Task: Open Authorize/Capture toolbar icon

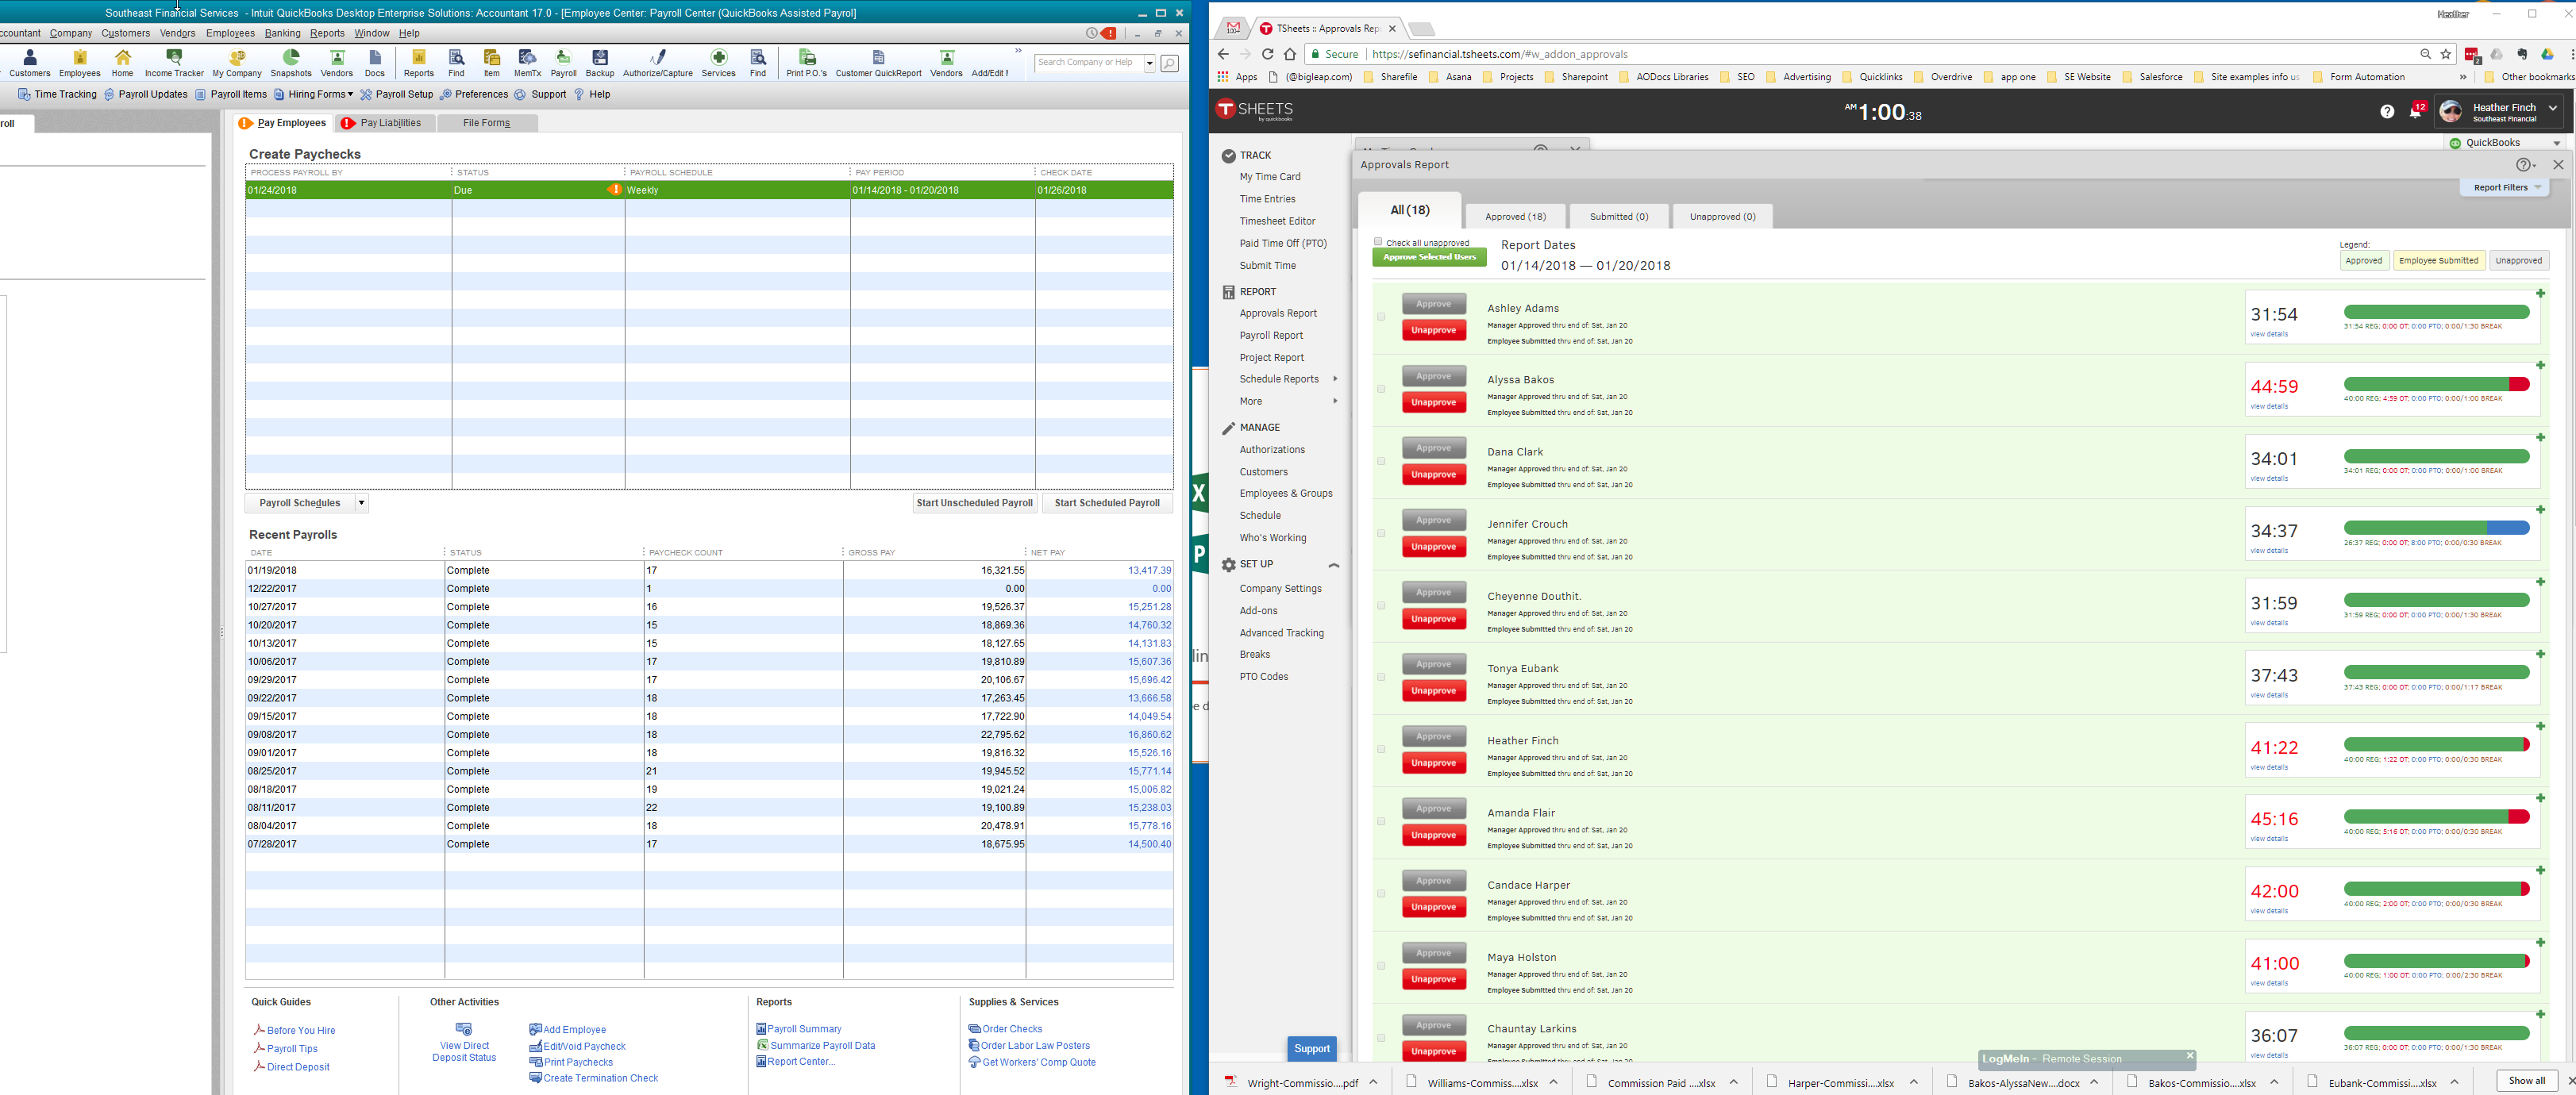Action: 657,62
